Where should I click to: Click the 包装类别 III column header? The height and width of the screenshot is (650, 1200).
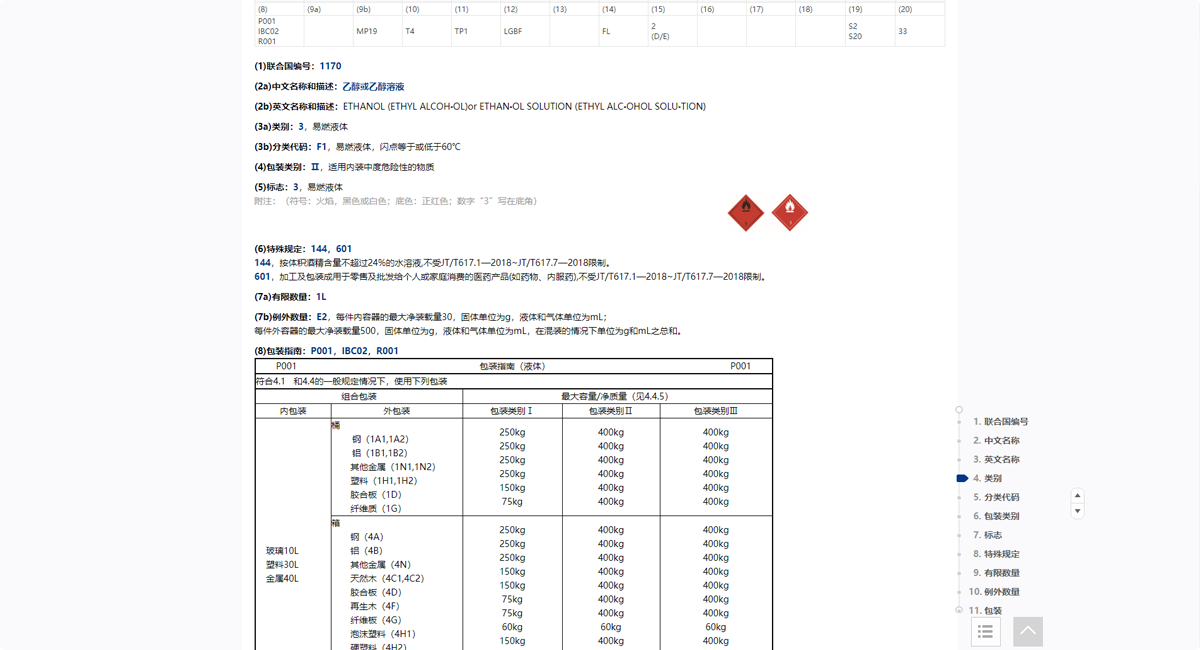pos(716,411)
